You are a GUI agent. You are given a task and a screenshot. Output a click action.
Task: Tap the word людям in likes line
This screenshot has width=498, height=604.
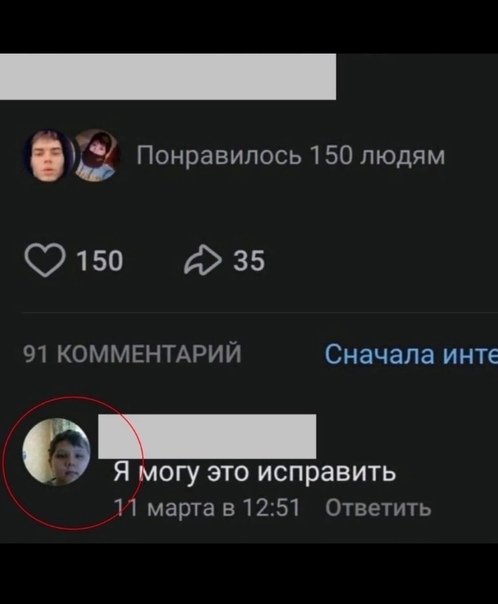point(402,156)
